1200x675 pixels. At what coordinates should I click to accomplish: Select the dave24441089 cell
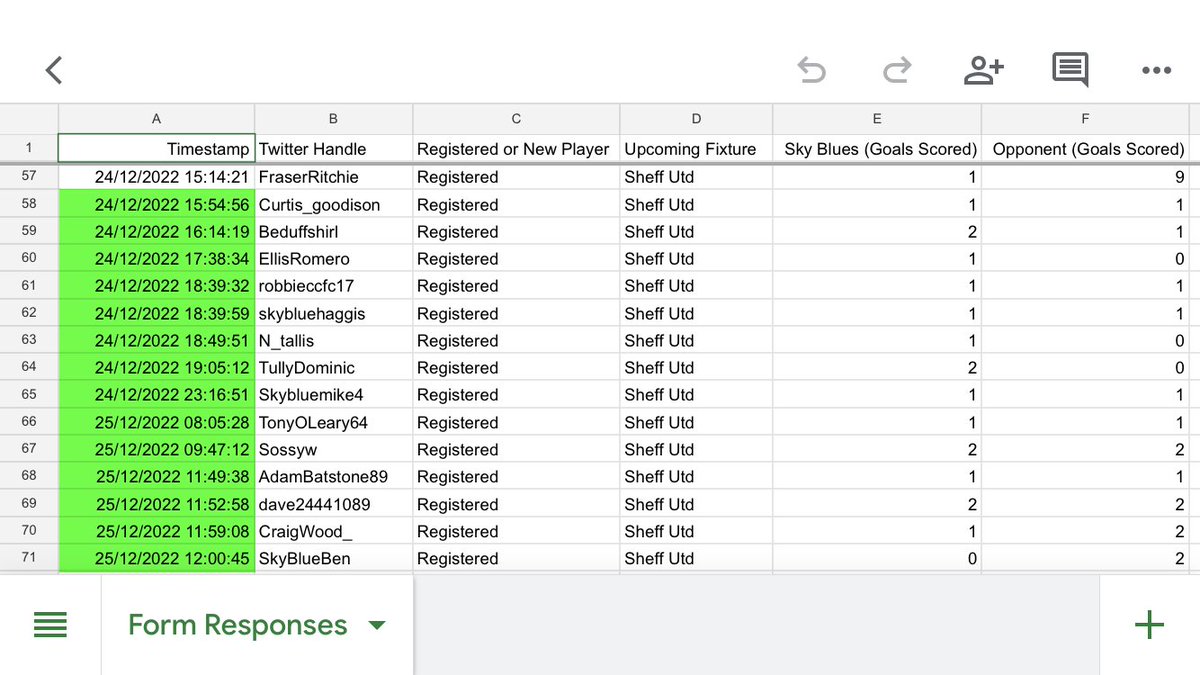(333, 504)
